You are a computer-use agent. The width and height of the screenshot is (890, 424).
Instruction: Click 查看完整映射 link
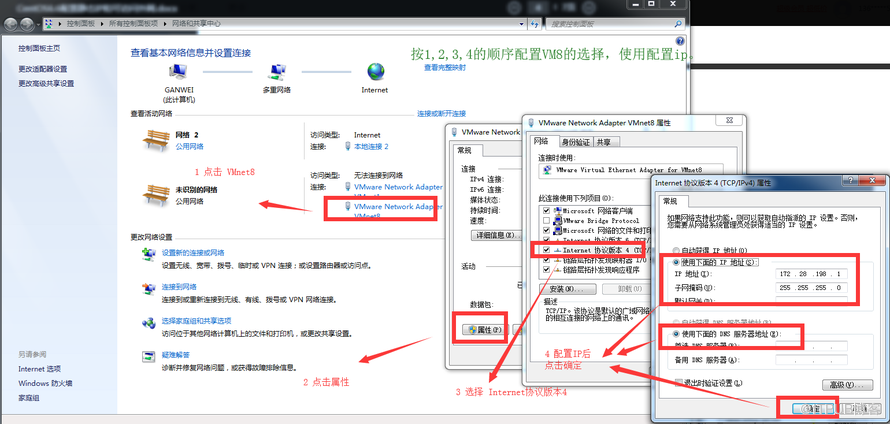click(445, 67)
